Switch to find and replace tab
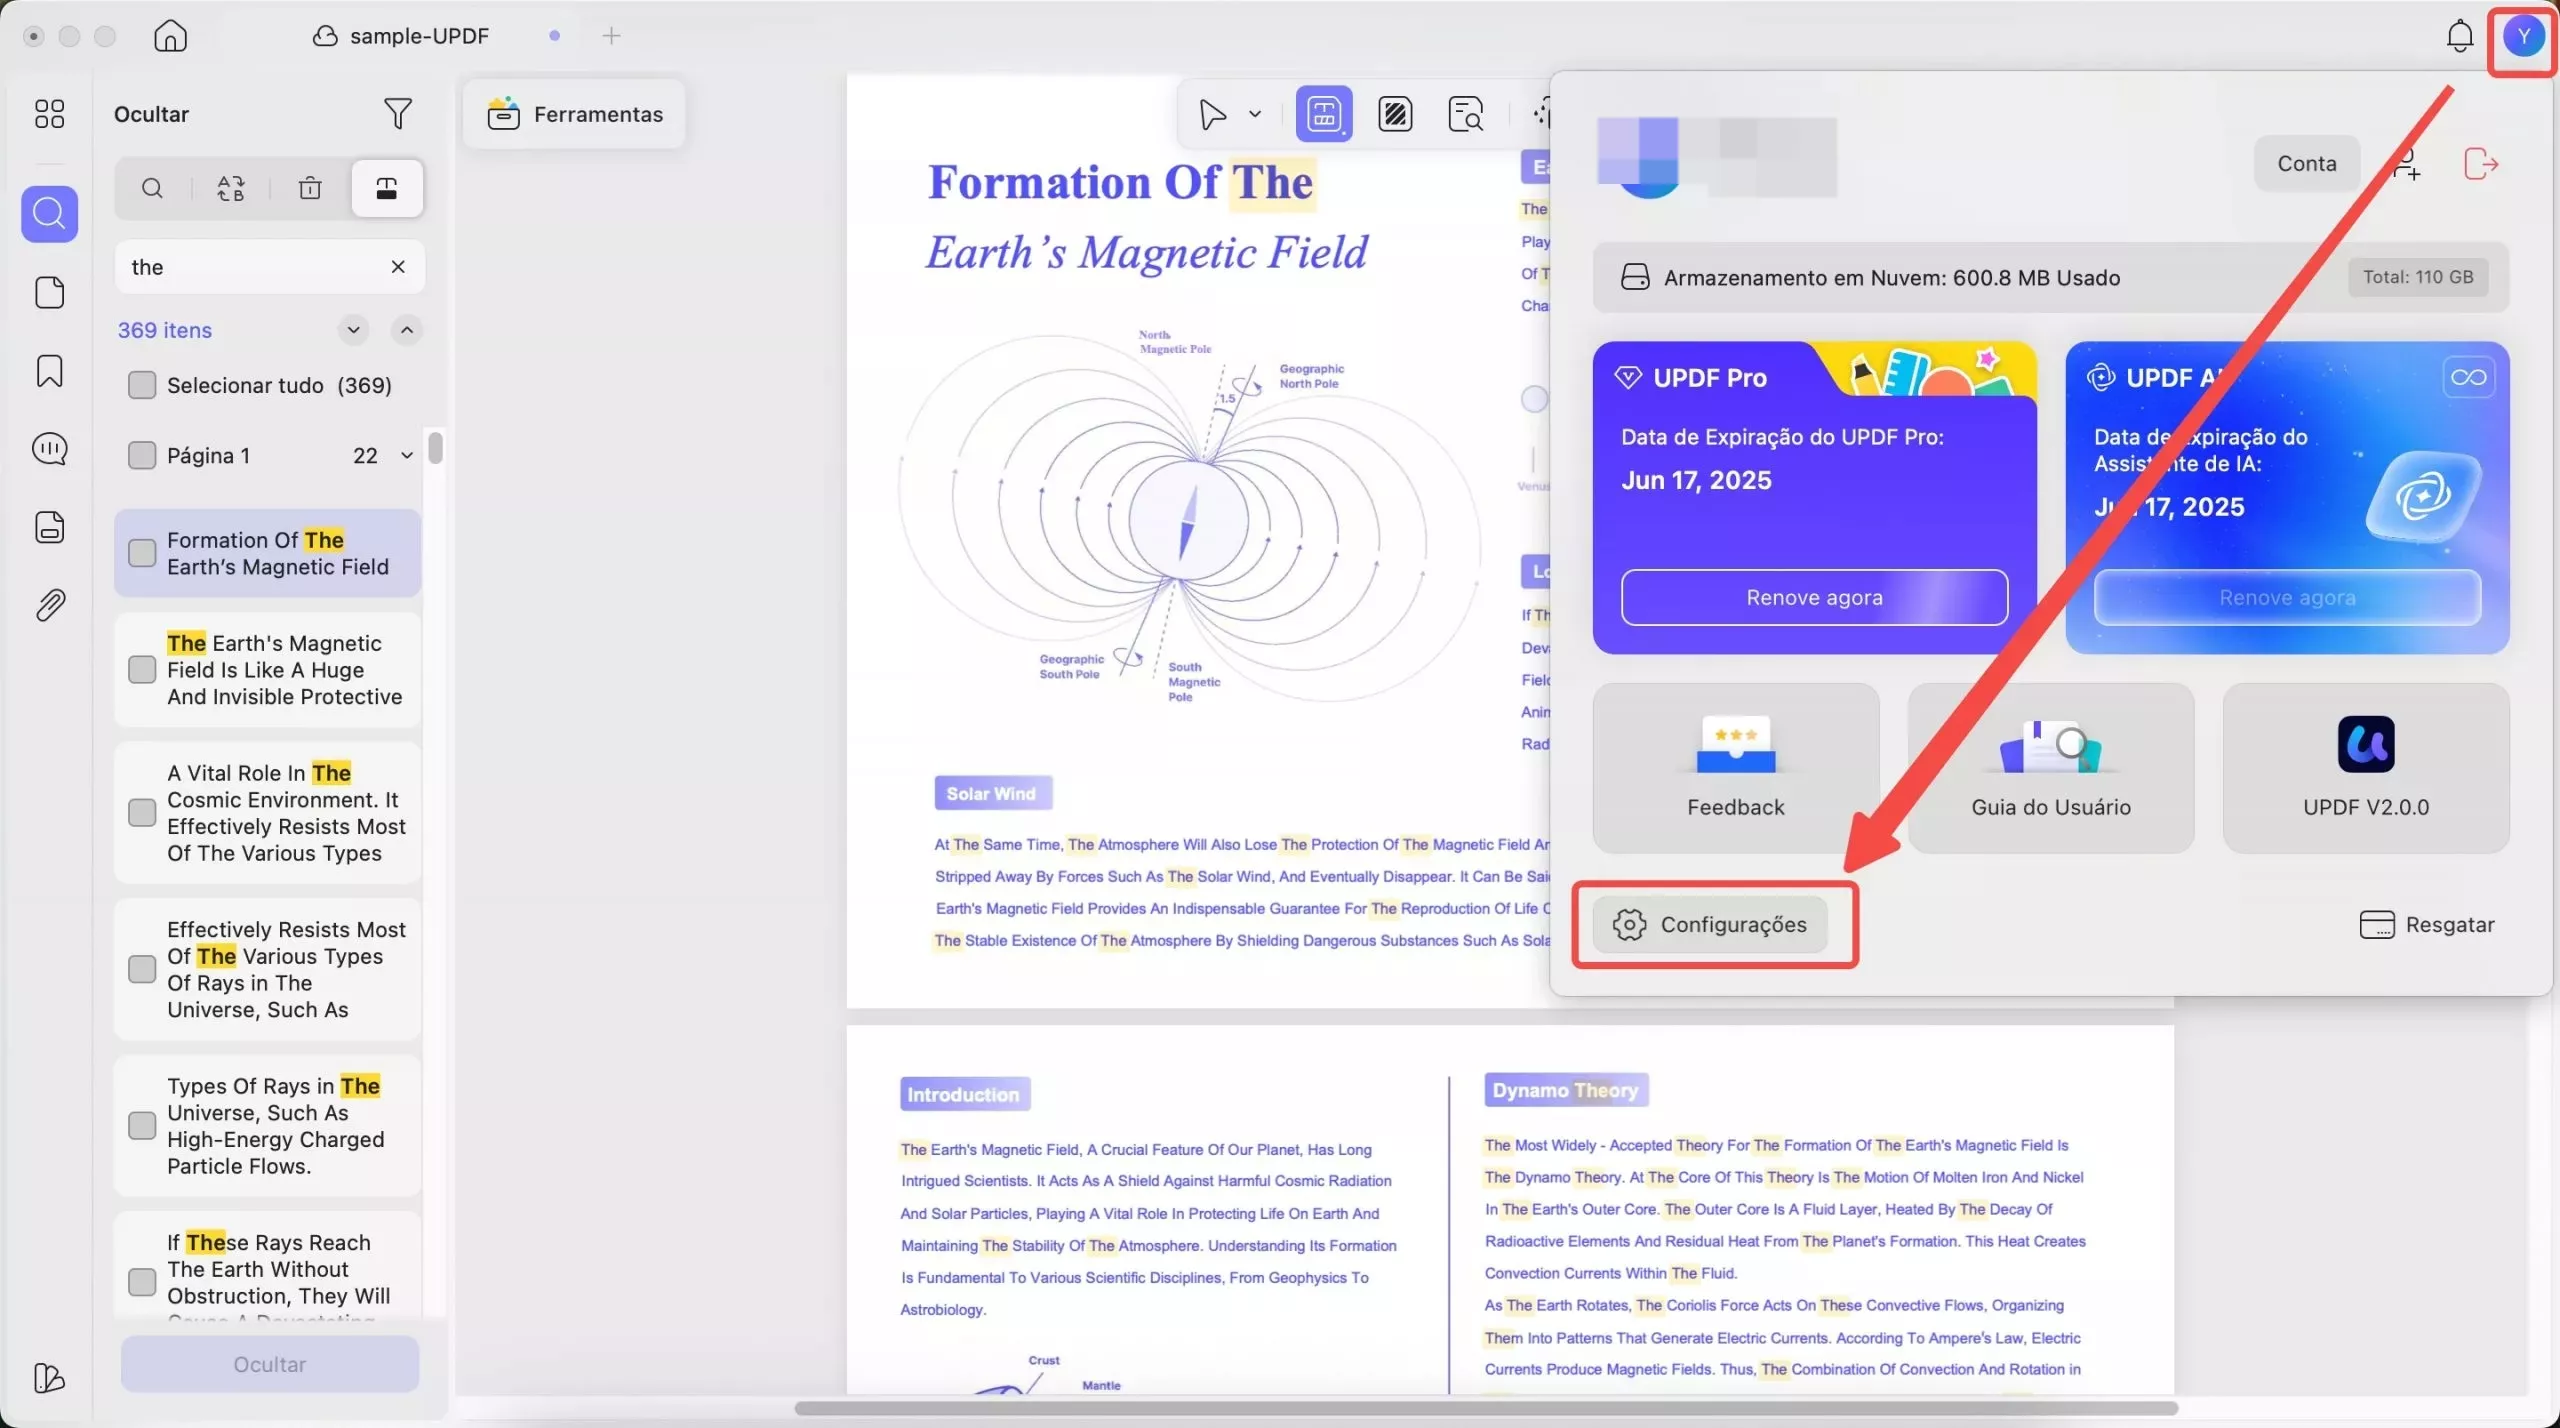Image resolution: width=2560 pixels, height=1428 pixels. tap(231, 188)
